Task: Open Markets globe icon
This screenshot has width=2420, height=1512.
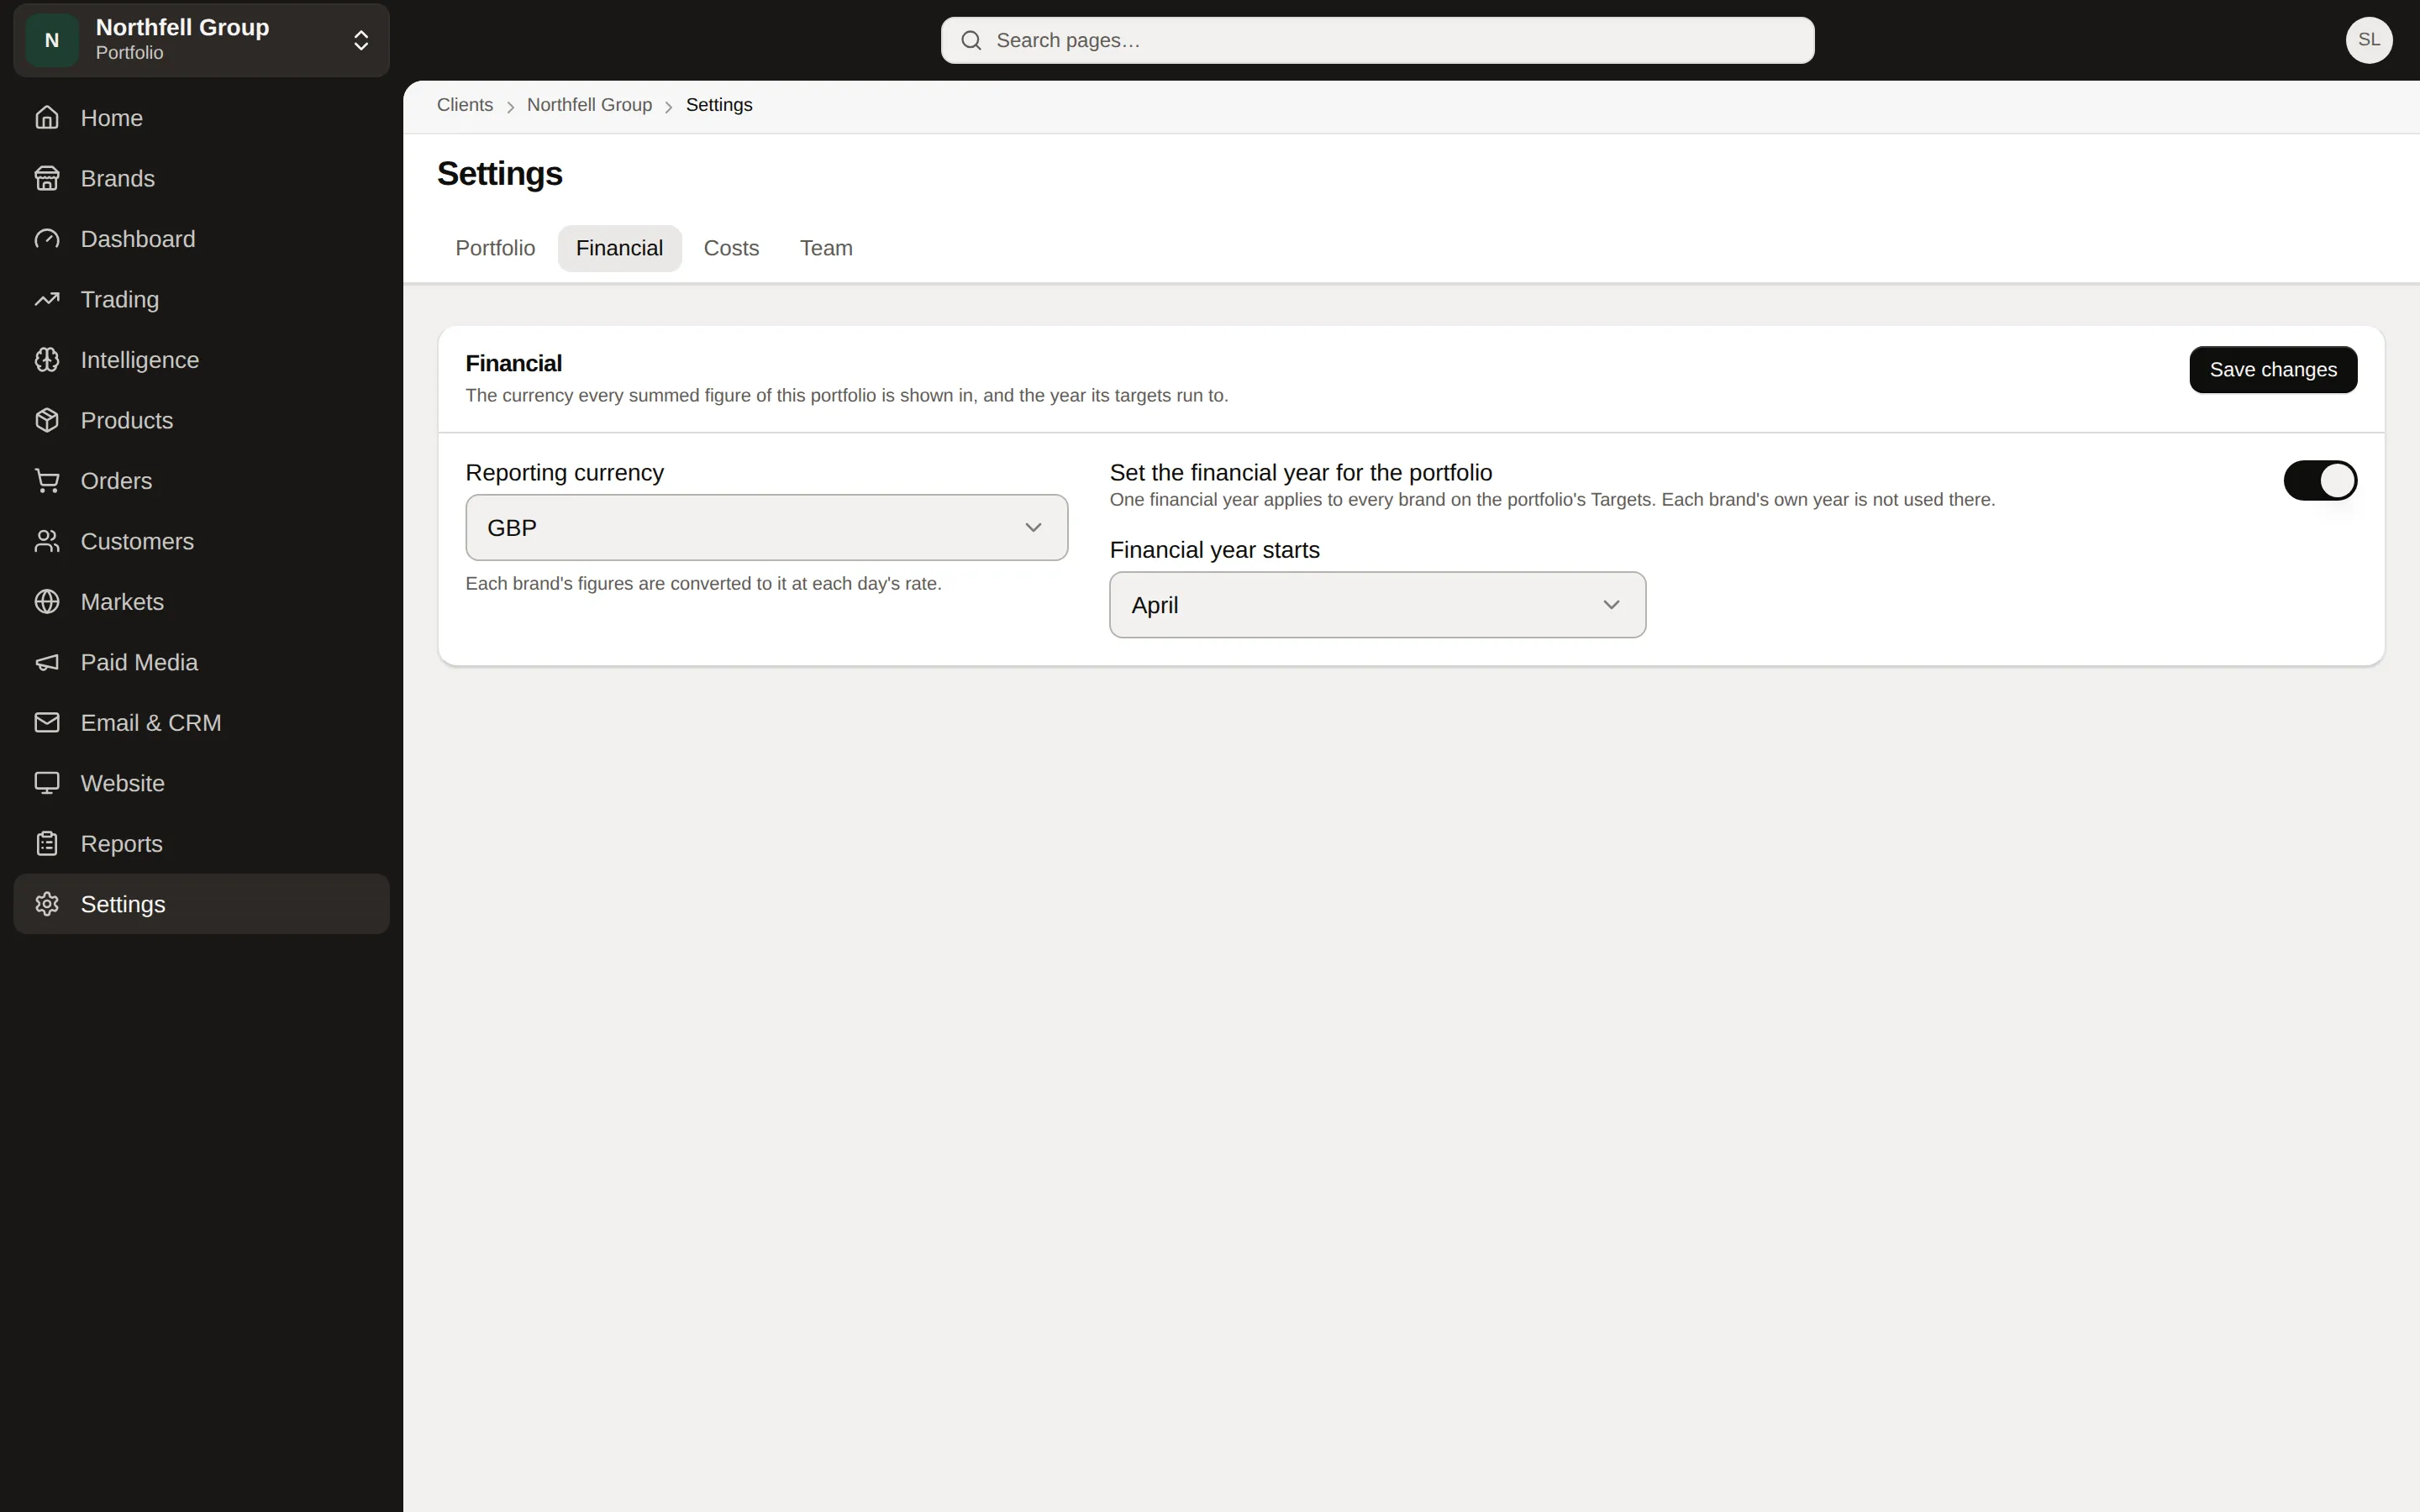Action: pos(47,602)
